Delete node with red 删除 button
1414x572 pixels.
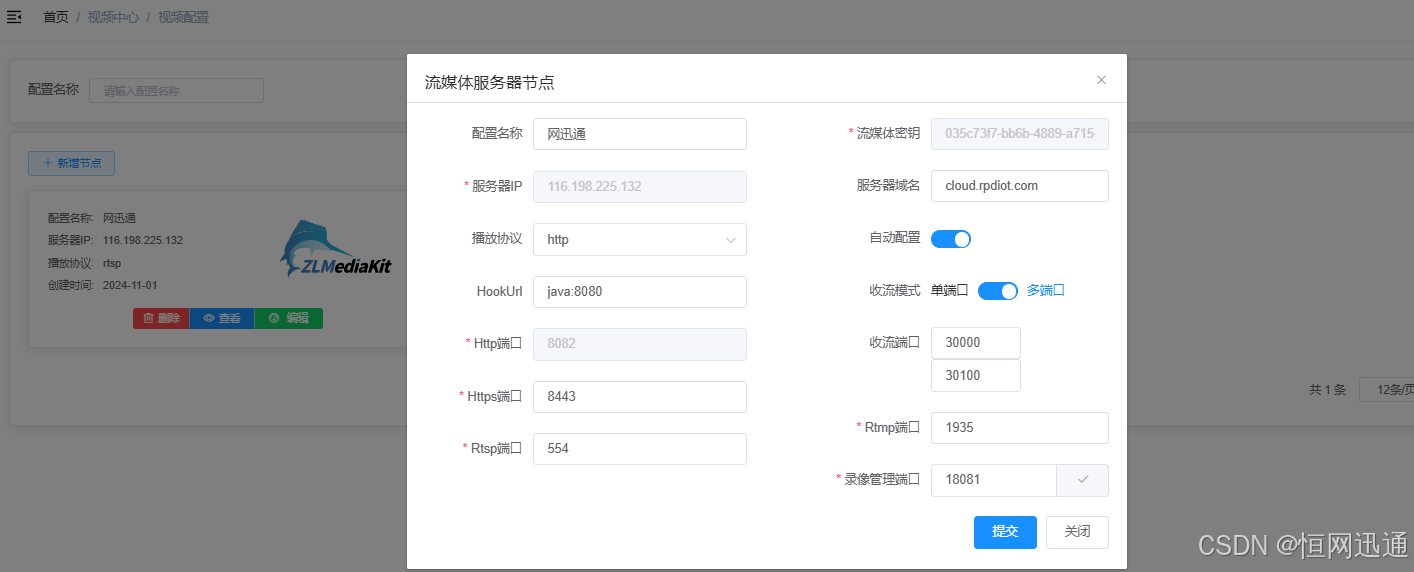pyautogui.click(x=161, y=318)
